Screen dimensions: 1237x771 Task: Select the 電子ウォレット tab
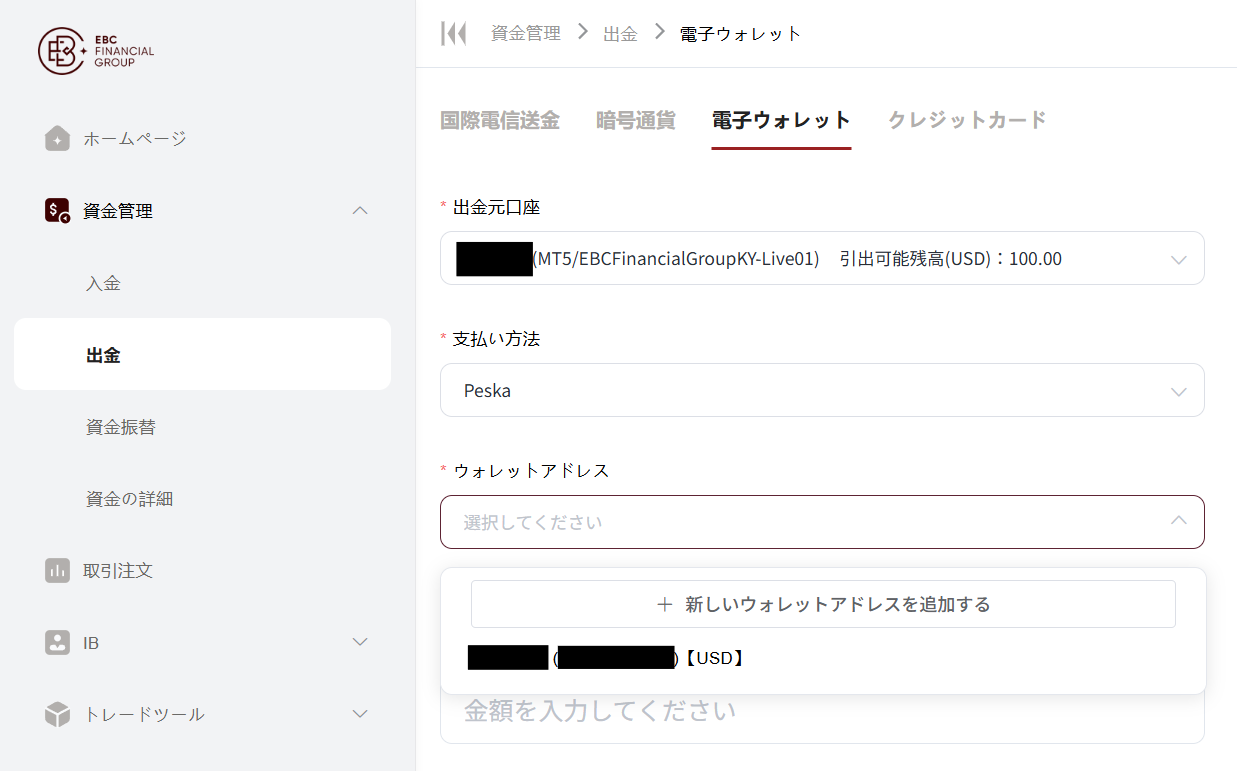(x=781, y=121)
